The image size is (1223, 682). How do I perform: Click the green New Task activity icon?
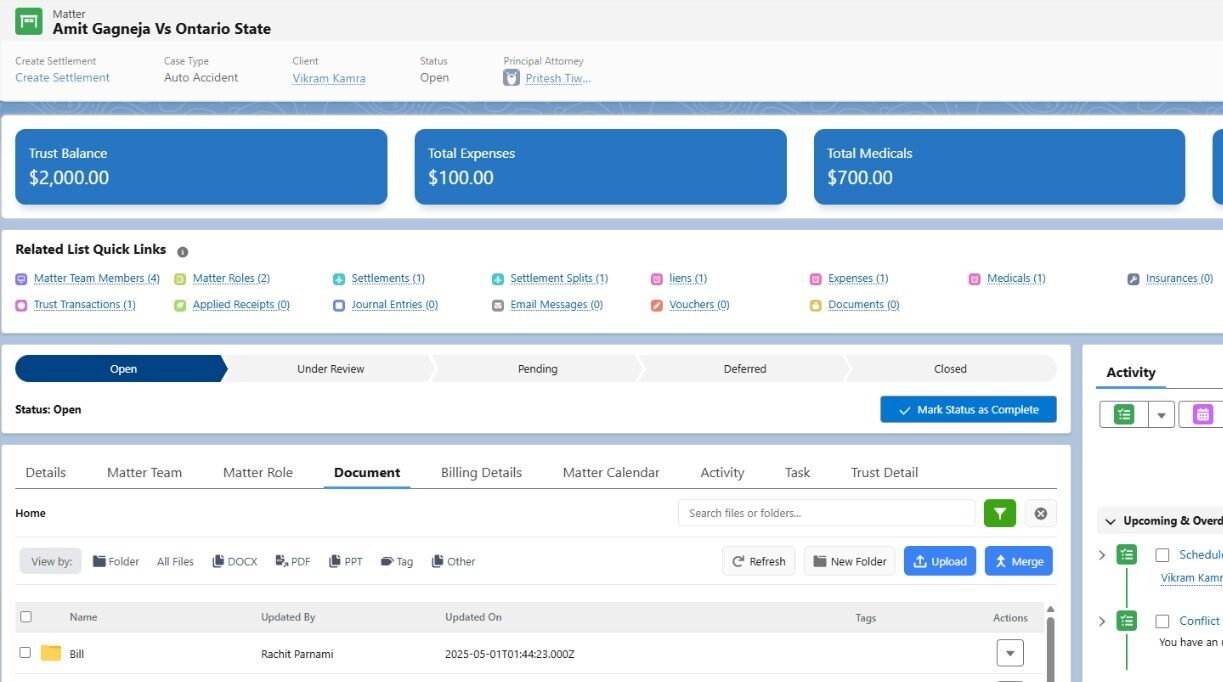tap(1124, 414)
